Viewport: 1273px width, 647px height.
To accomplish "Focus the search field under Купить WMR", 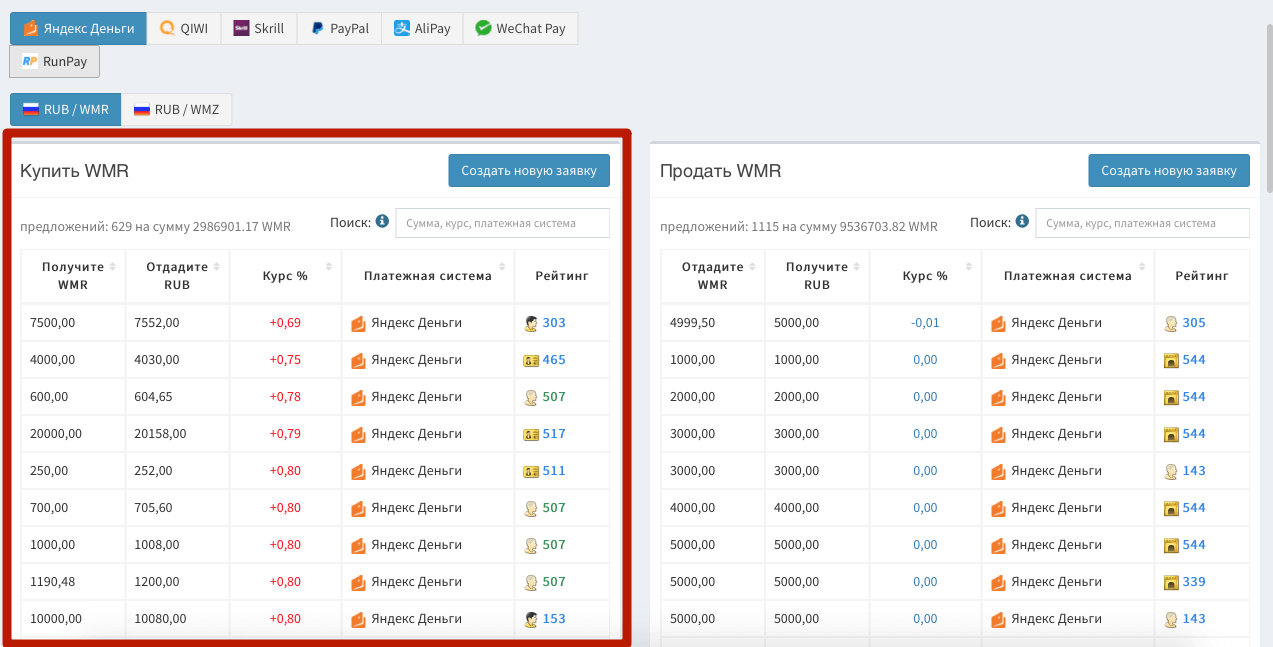I will (502, 223).
